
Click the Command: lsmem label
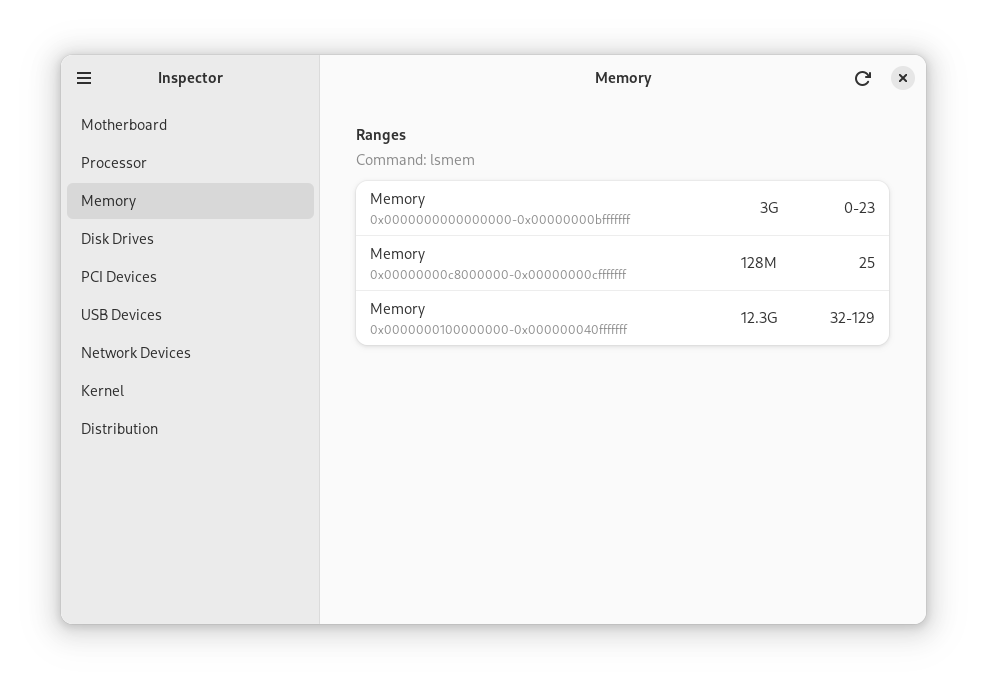tap(415, 160)
